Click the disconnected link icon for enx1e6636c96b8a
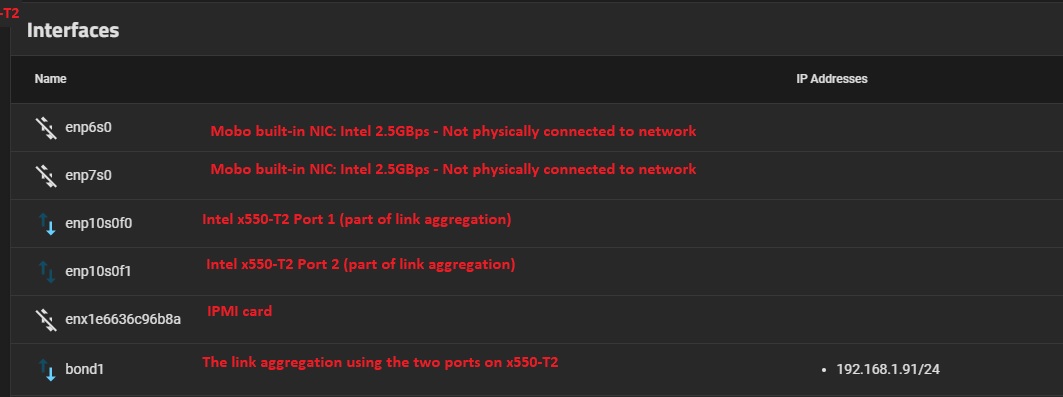 coord(45,319)
